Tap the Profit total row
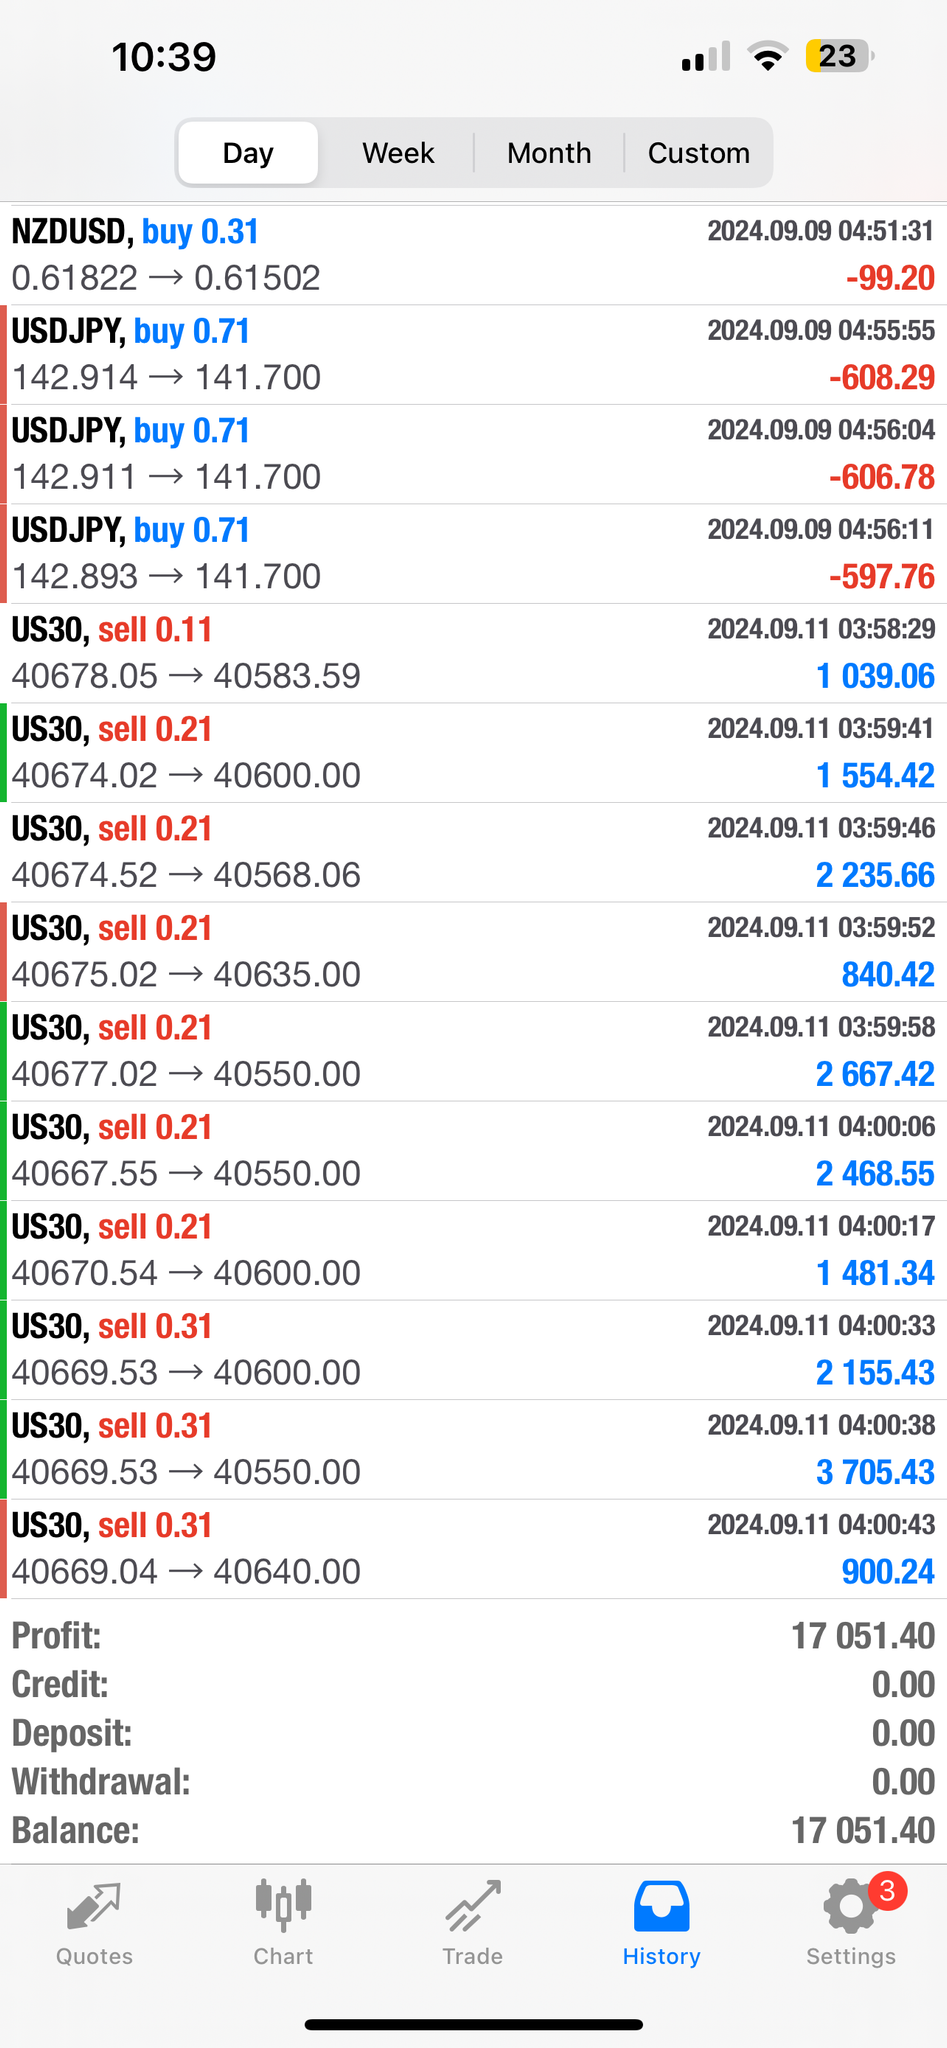This screenshot has width=947, height=2048. pyautogui.click(x=473, y=1636)
